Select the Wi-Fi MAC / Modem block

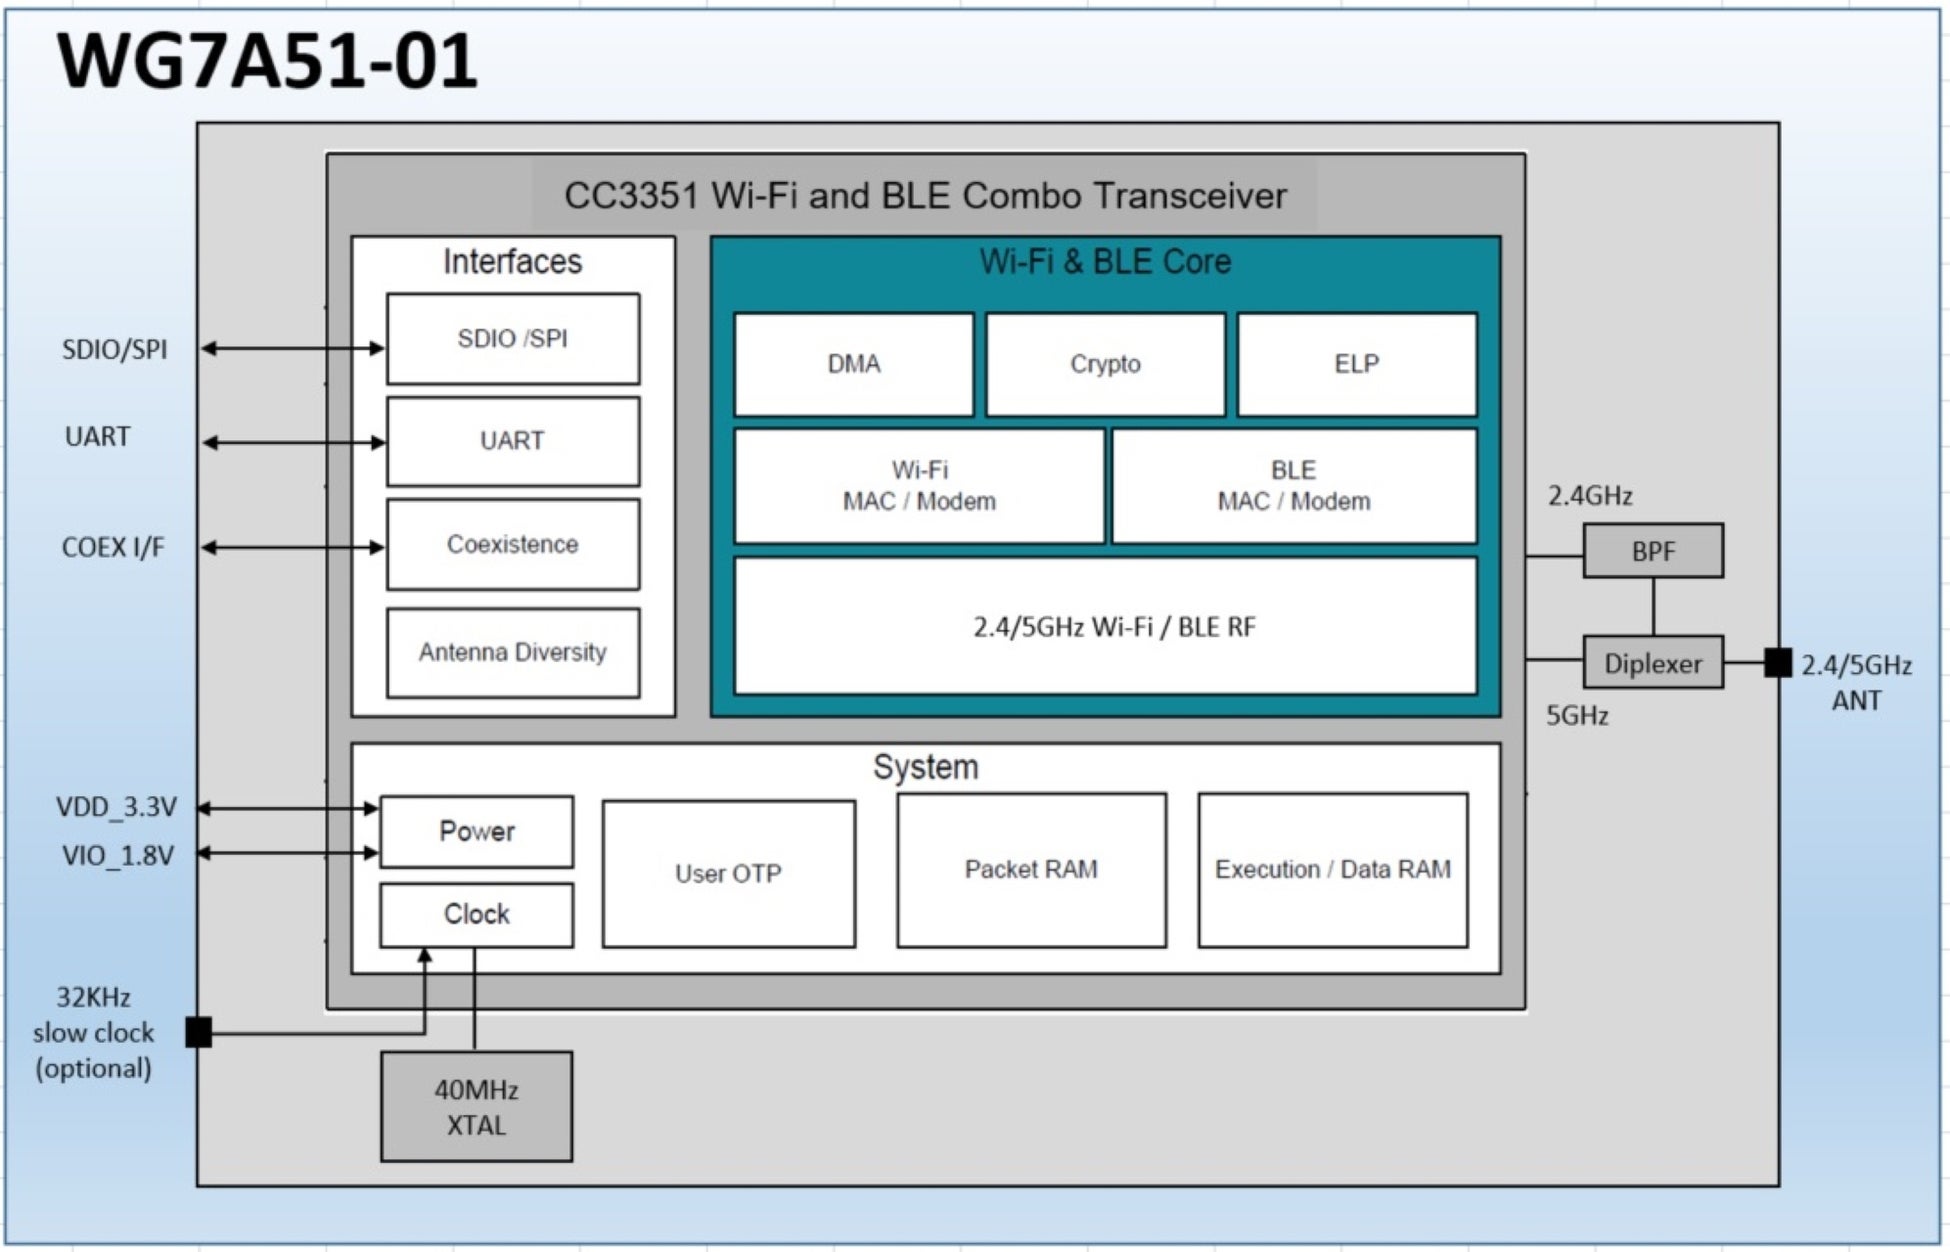point(919,486)
